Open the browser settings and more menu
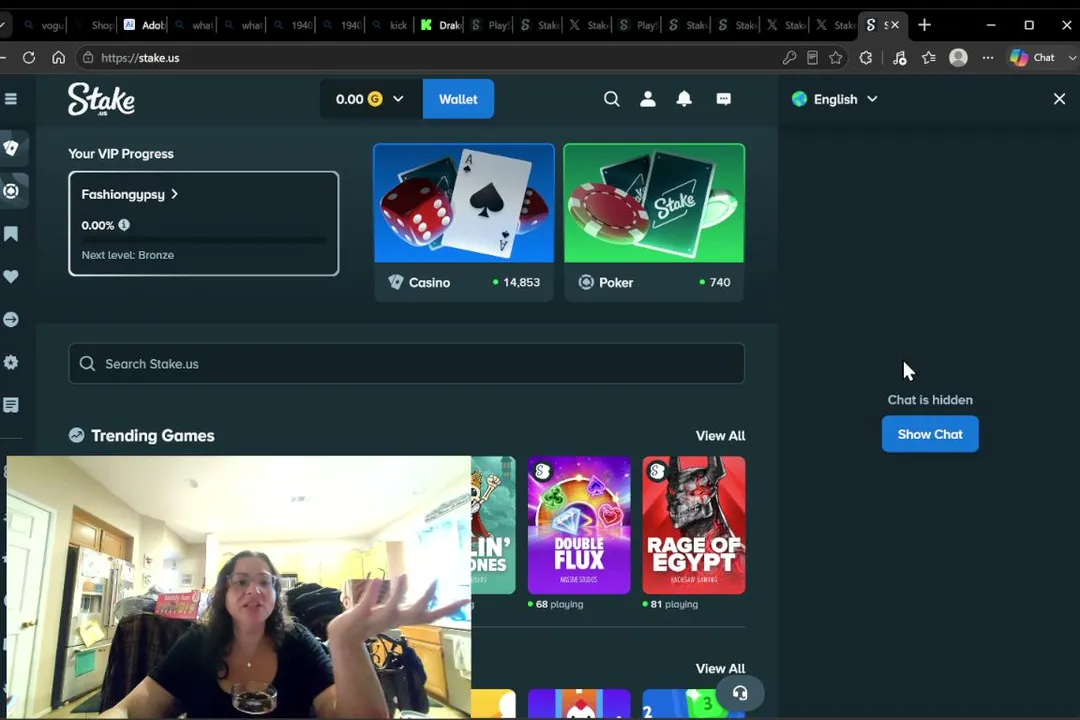 click(x=988, y=58)
